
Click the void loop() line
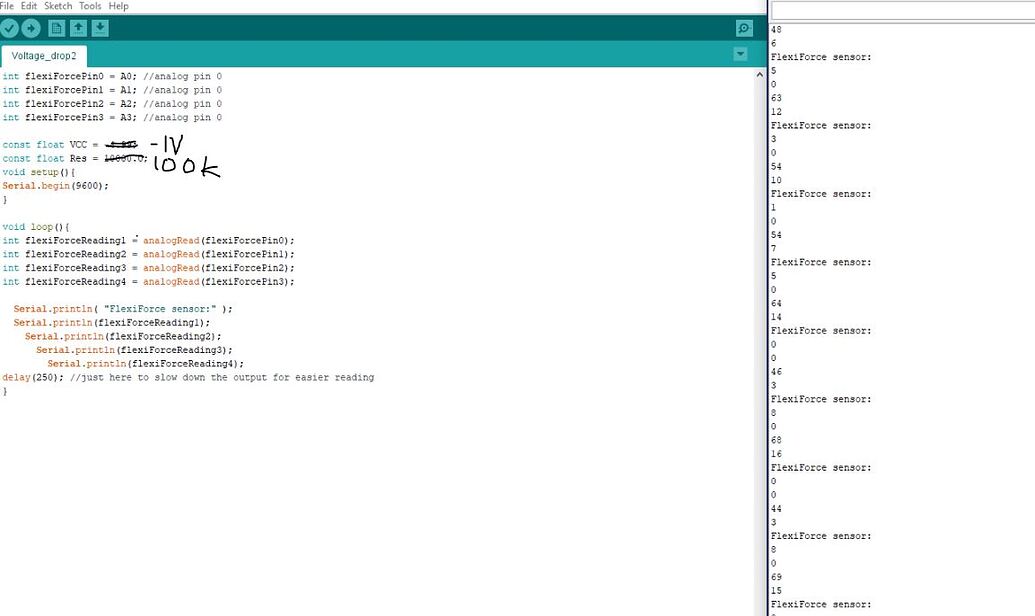click(x=36, y=227)
